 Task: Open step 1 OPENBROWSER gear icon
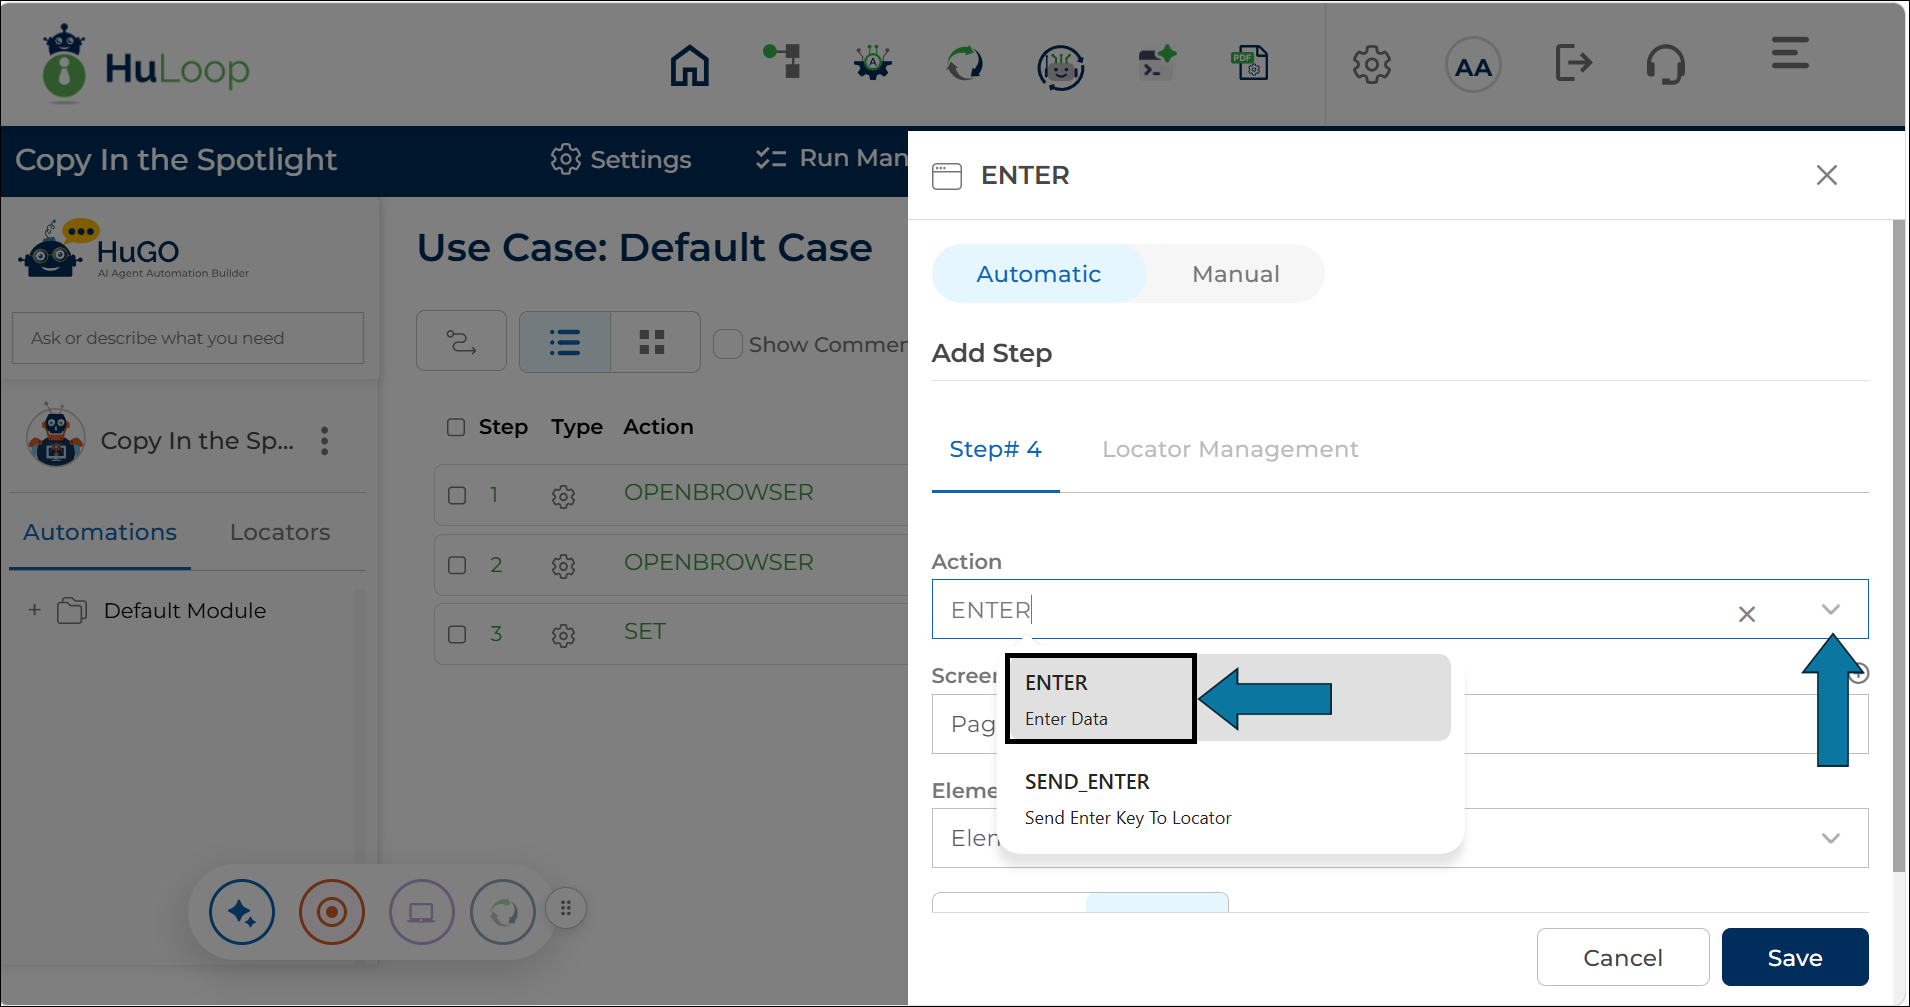(x=564, y=496)
